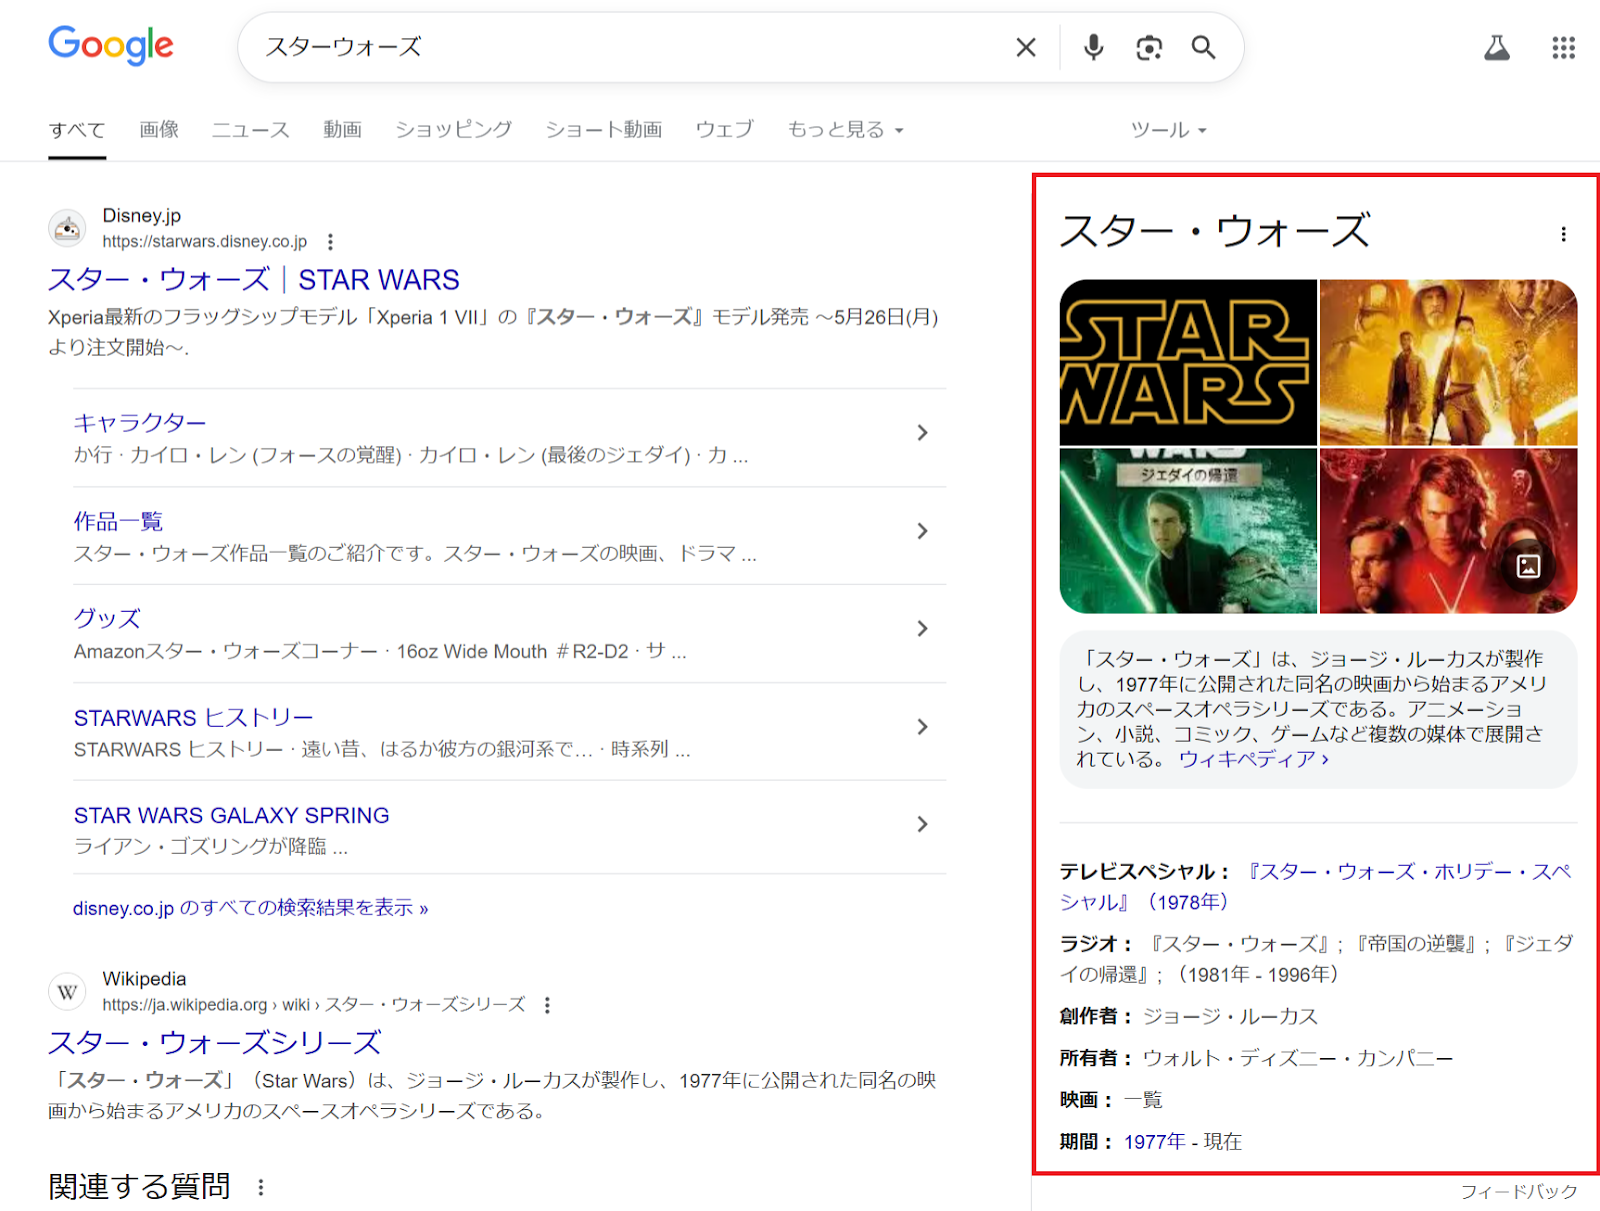
Task: Click 映画 一覧 value
Action: [1143, 1101]
